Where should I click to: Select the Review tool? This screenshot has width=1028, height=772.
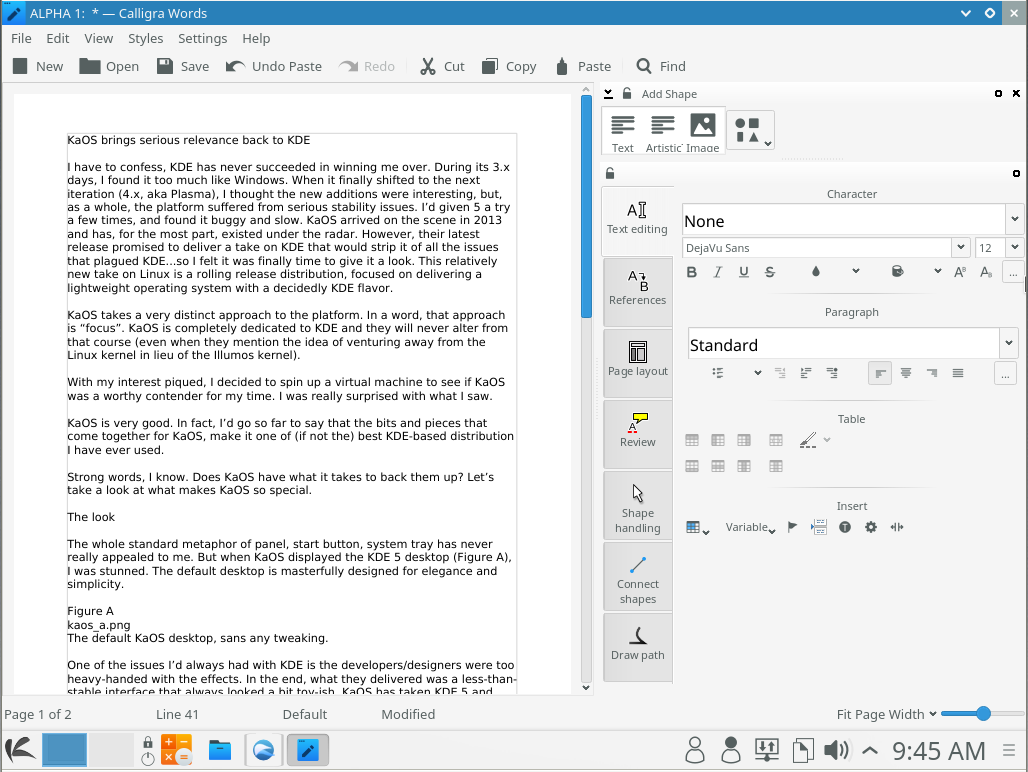pos(637,433)
